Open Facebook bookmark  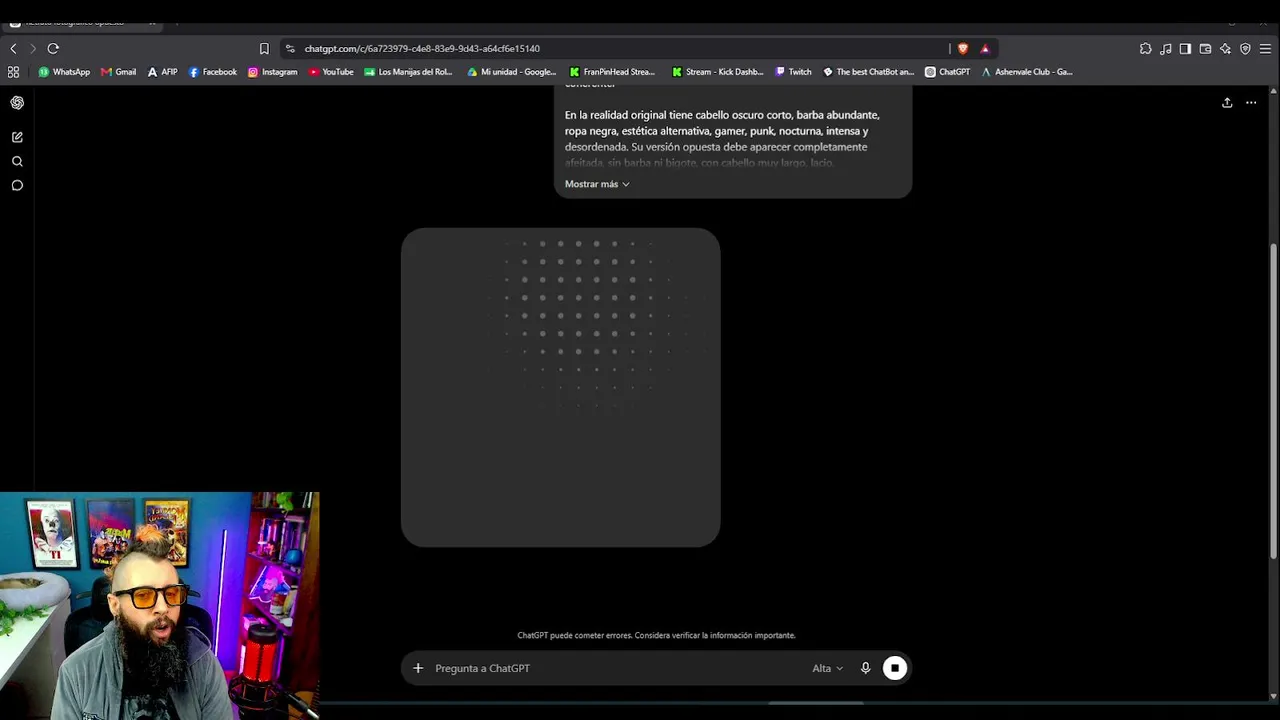click(212, 72)
